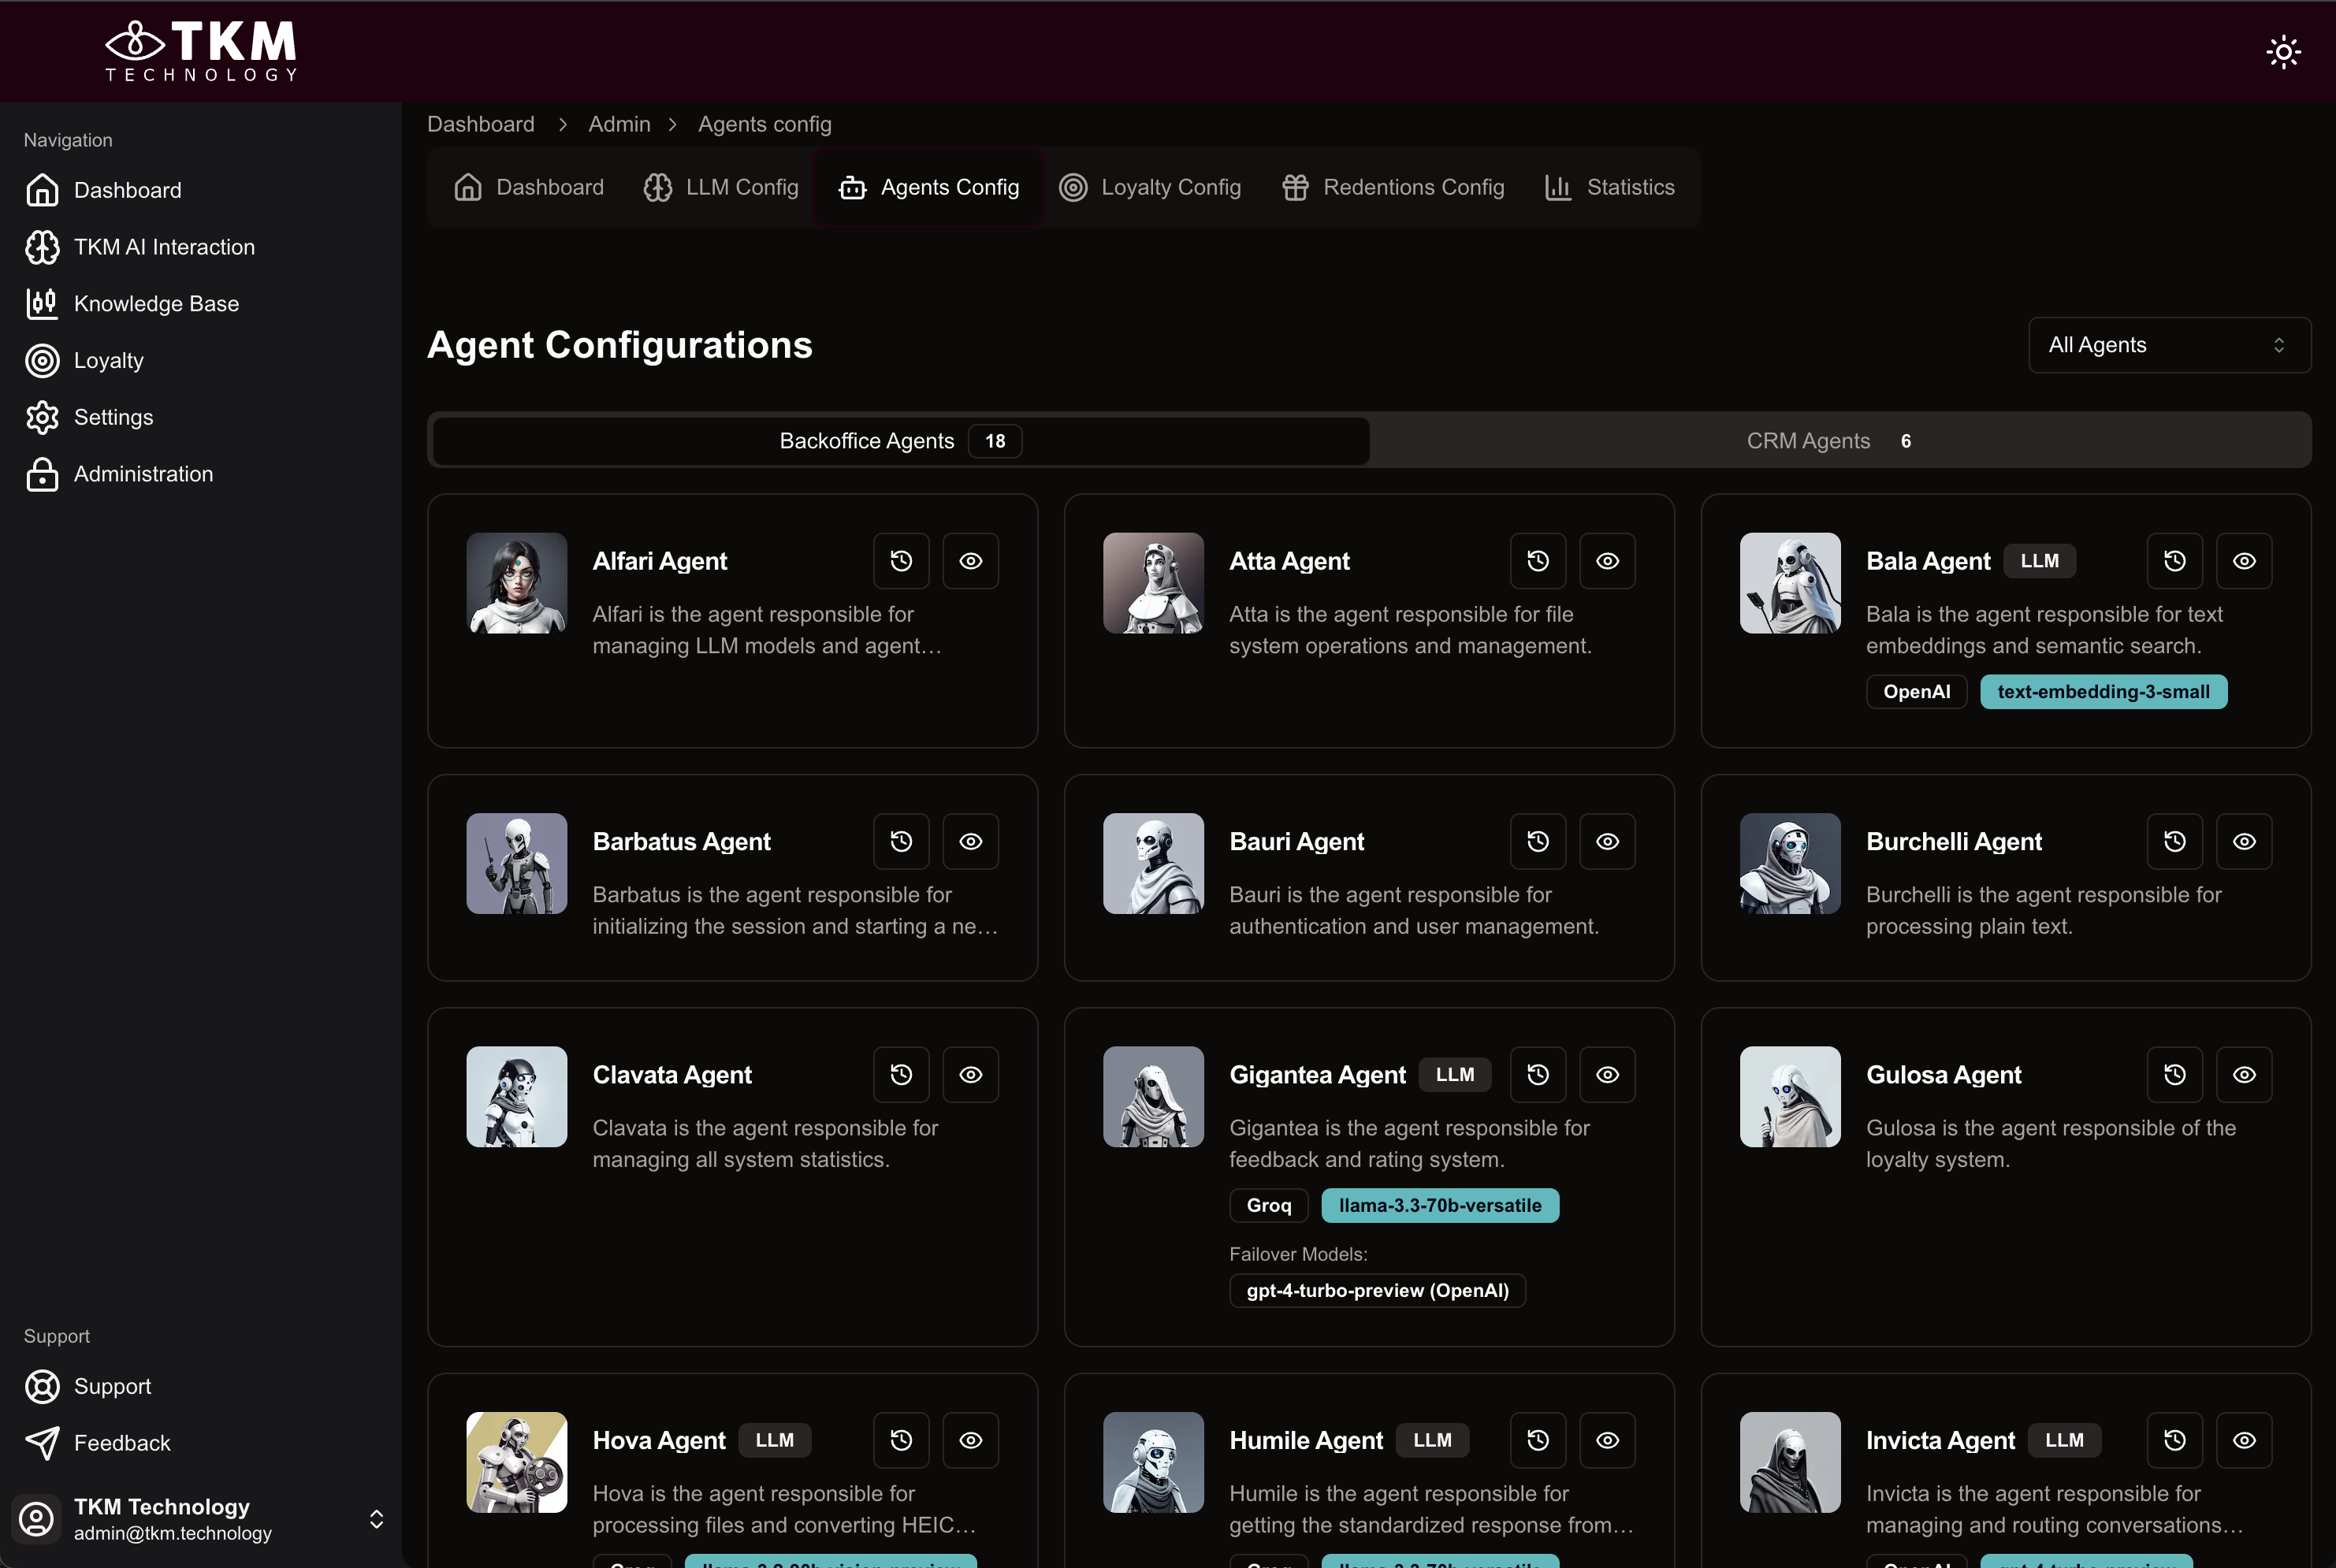
Task: Toggle light mode with the sun icon
Action: 2283,52
